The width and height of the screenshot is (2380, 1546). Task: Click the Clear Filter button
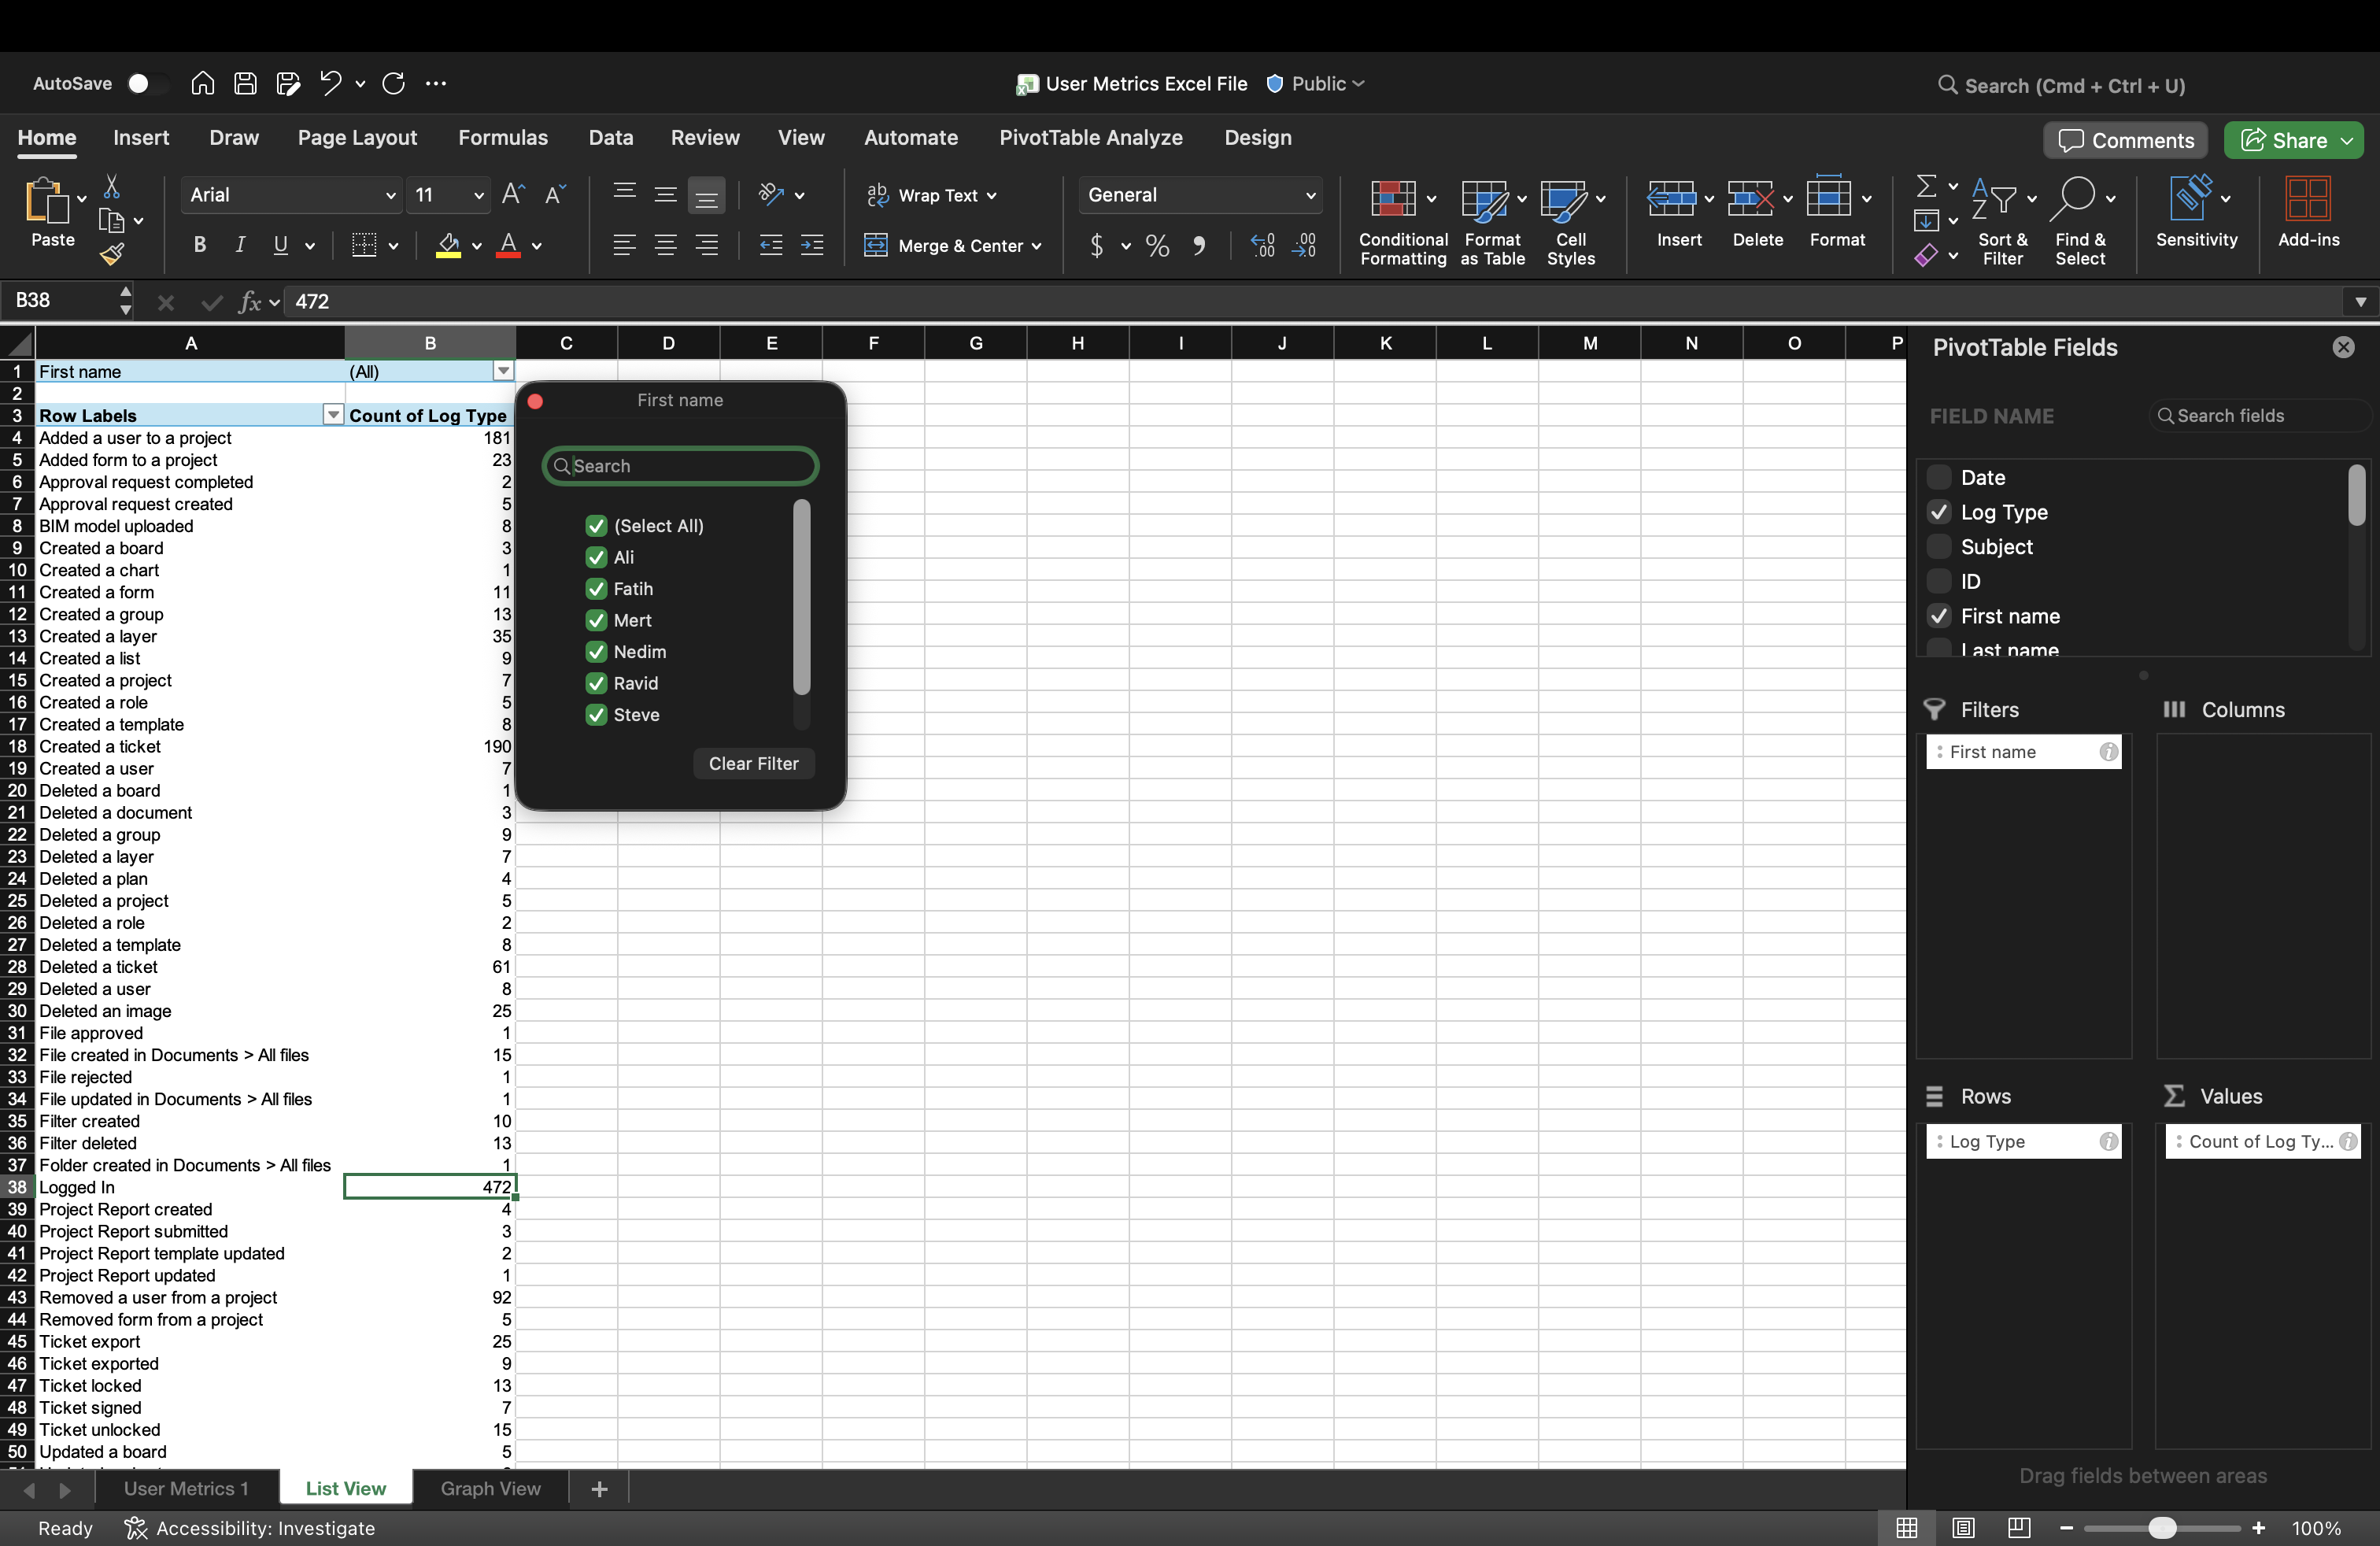[753, 764]
